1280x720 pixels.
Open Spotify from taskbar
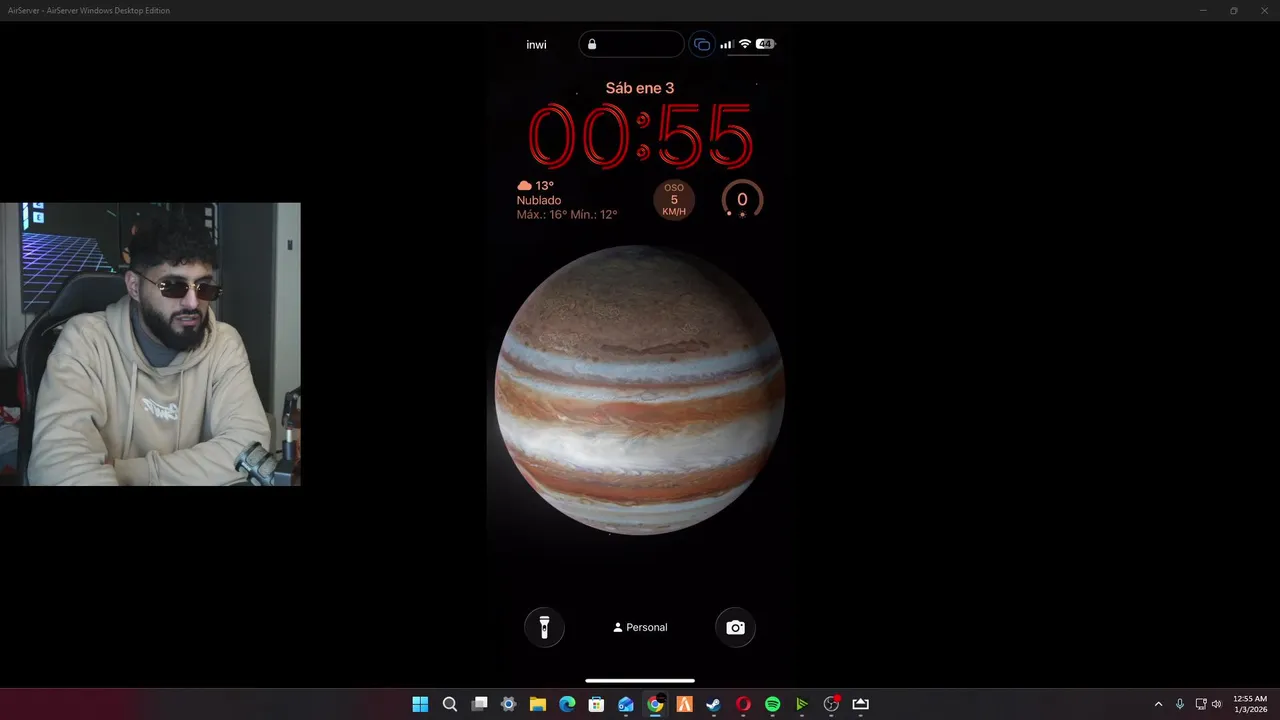coord(772,704)
